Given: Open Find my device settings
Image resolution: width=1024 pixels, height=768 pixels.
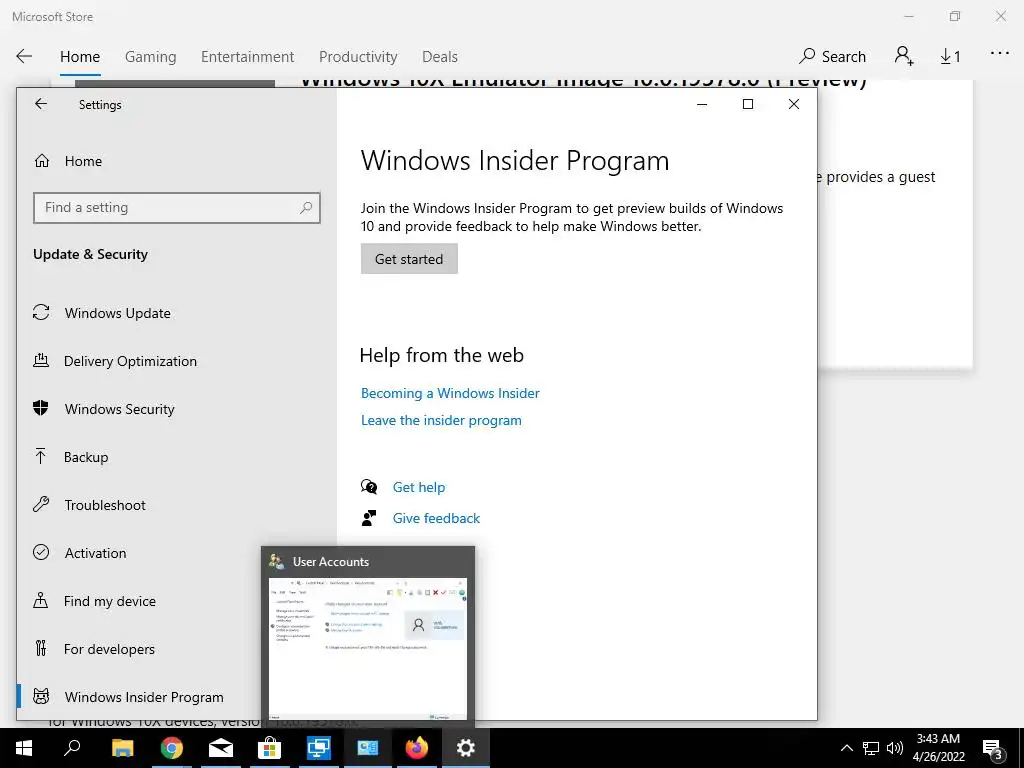Looking at the screenshot, I should [x=110, y=601].
